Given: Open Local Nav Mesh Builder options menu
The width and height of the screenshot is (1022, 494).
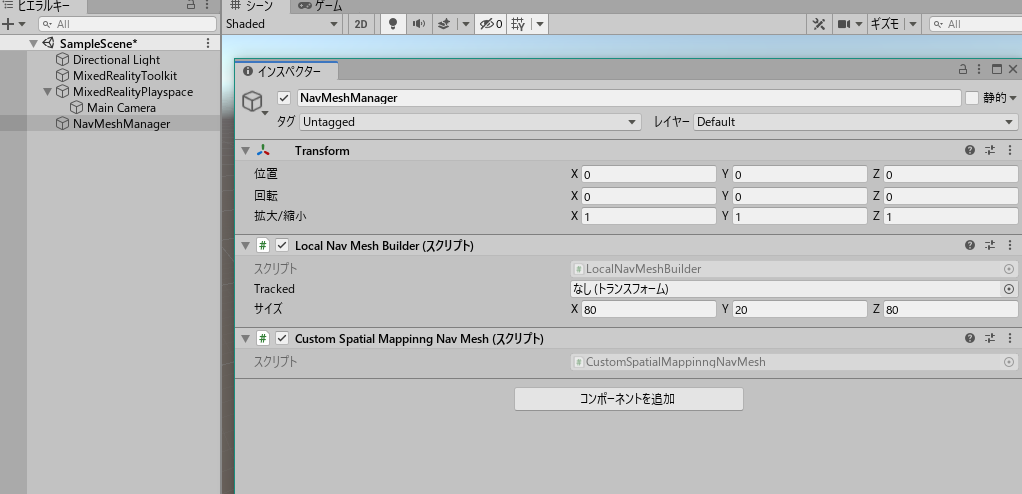Looking at the screenshot, I should click(1010, 246).
